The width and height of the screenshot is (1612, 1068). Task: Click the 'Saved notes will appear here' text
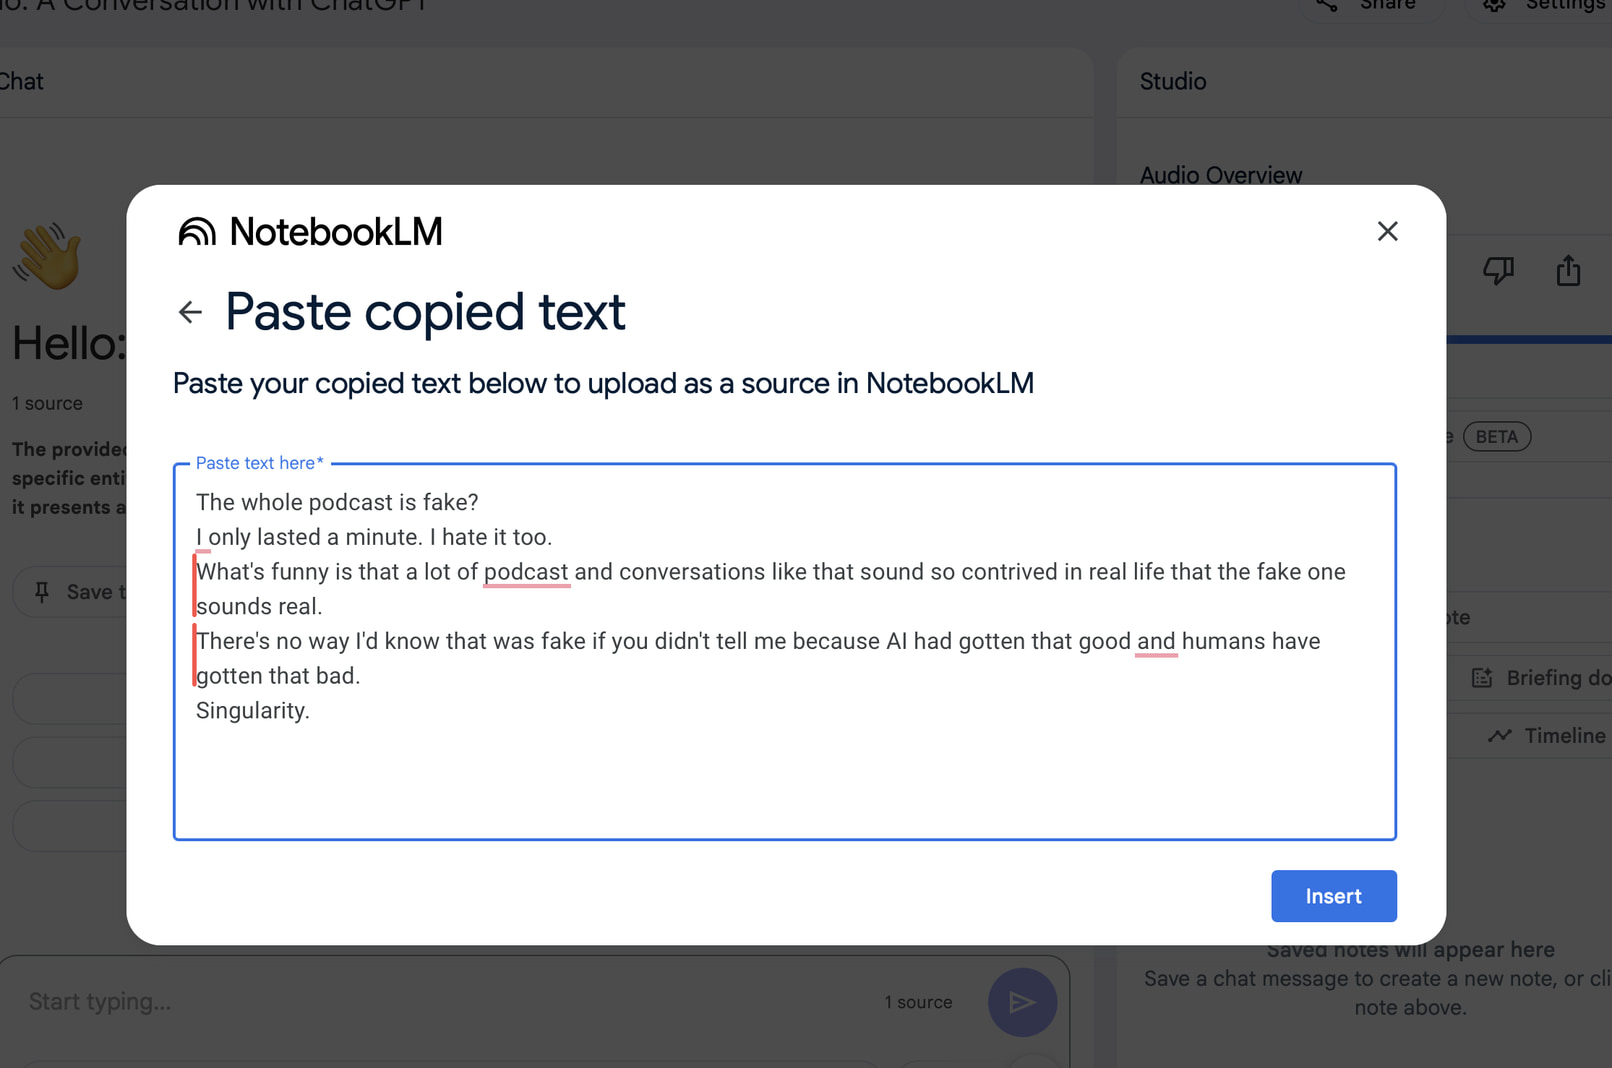click(1410, 950)
